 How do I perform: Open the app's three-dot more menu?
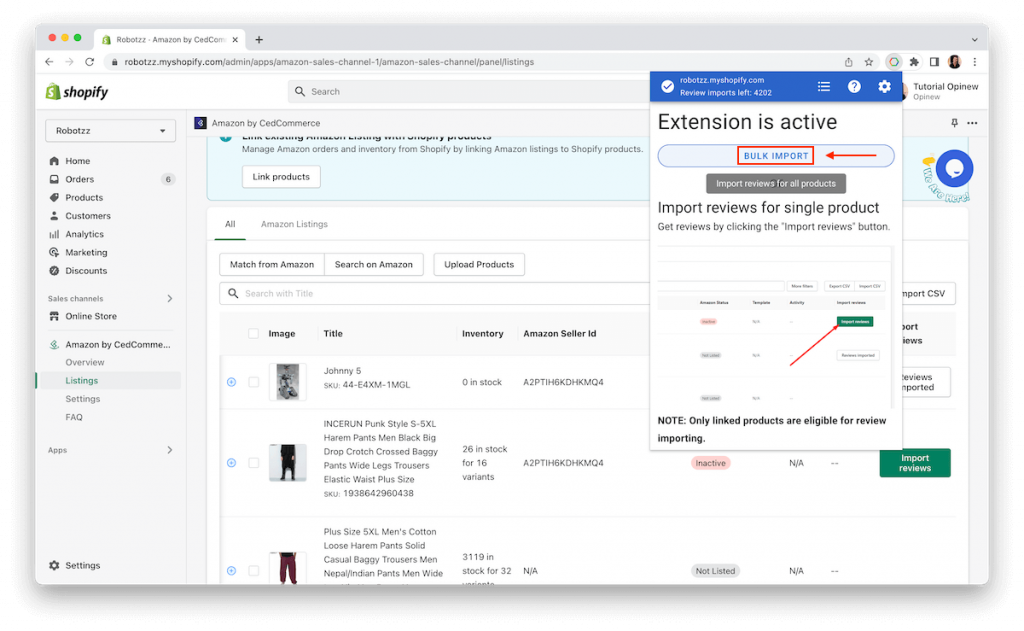[x=972, y=123]
